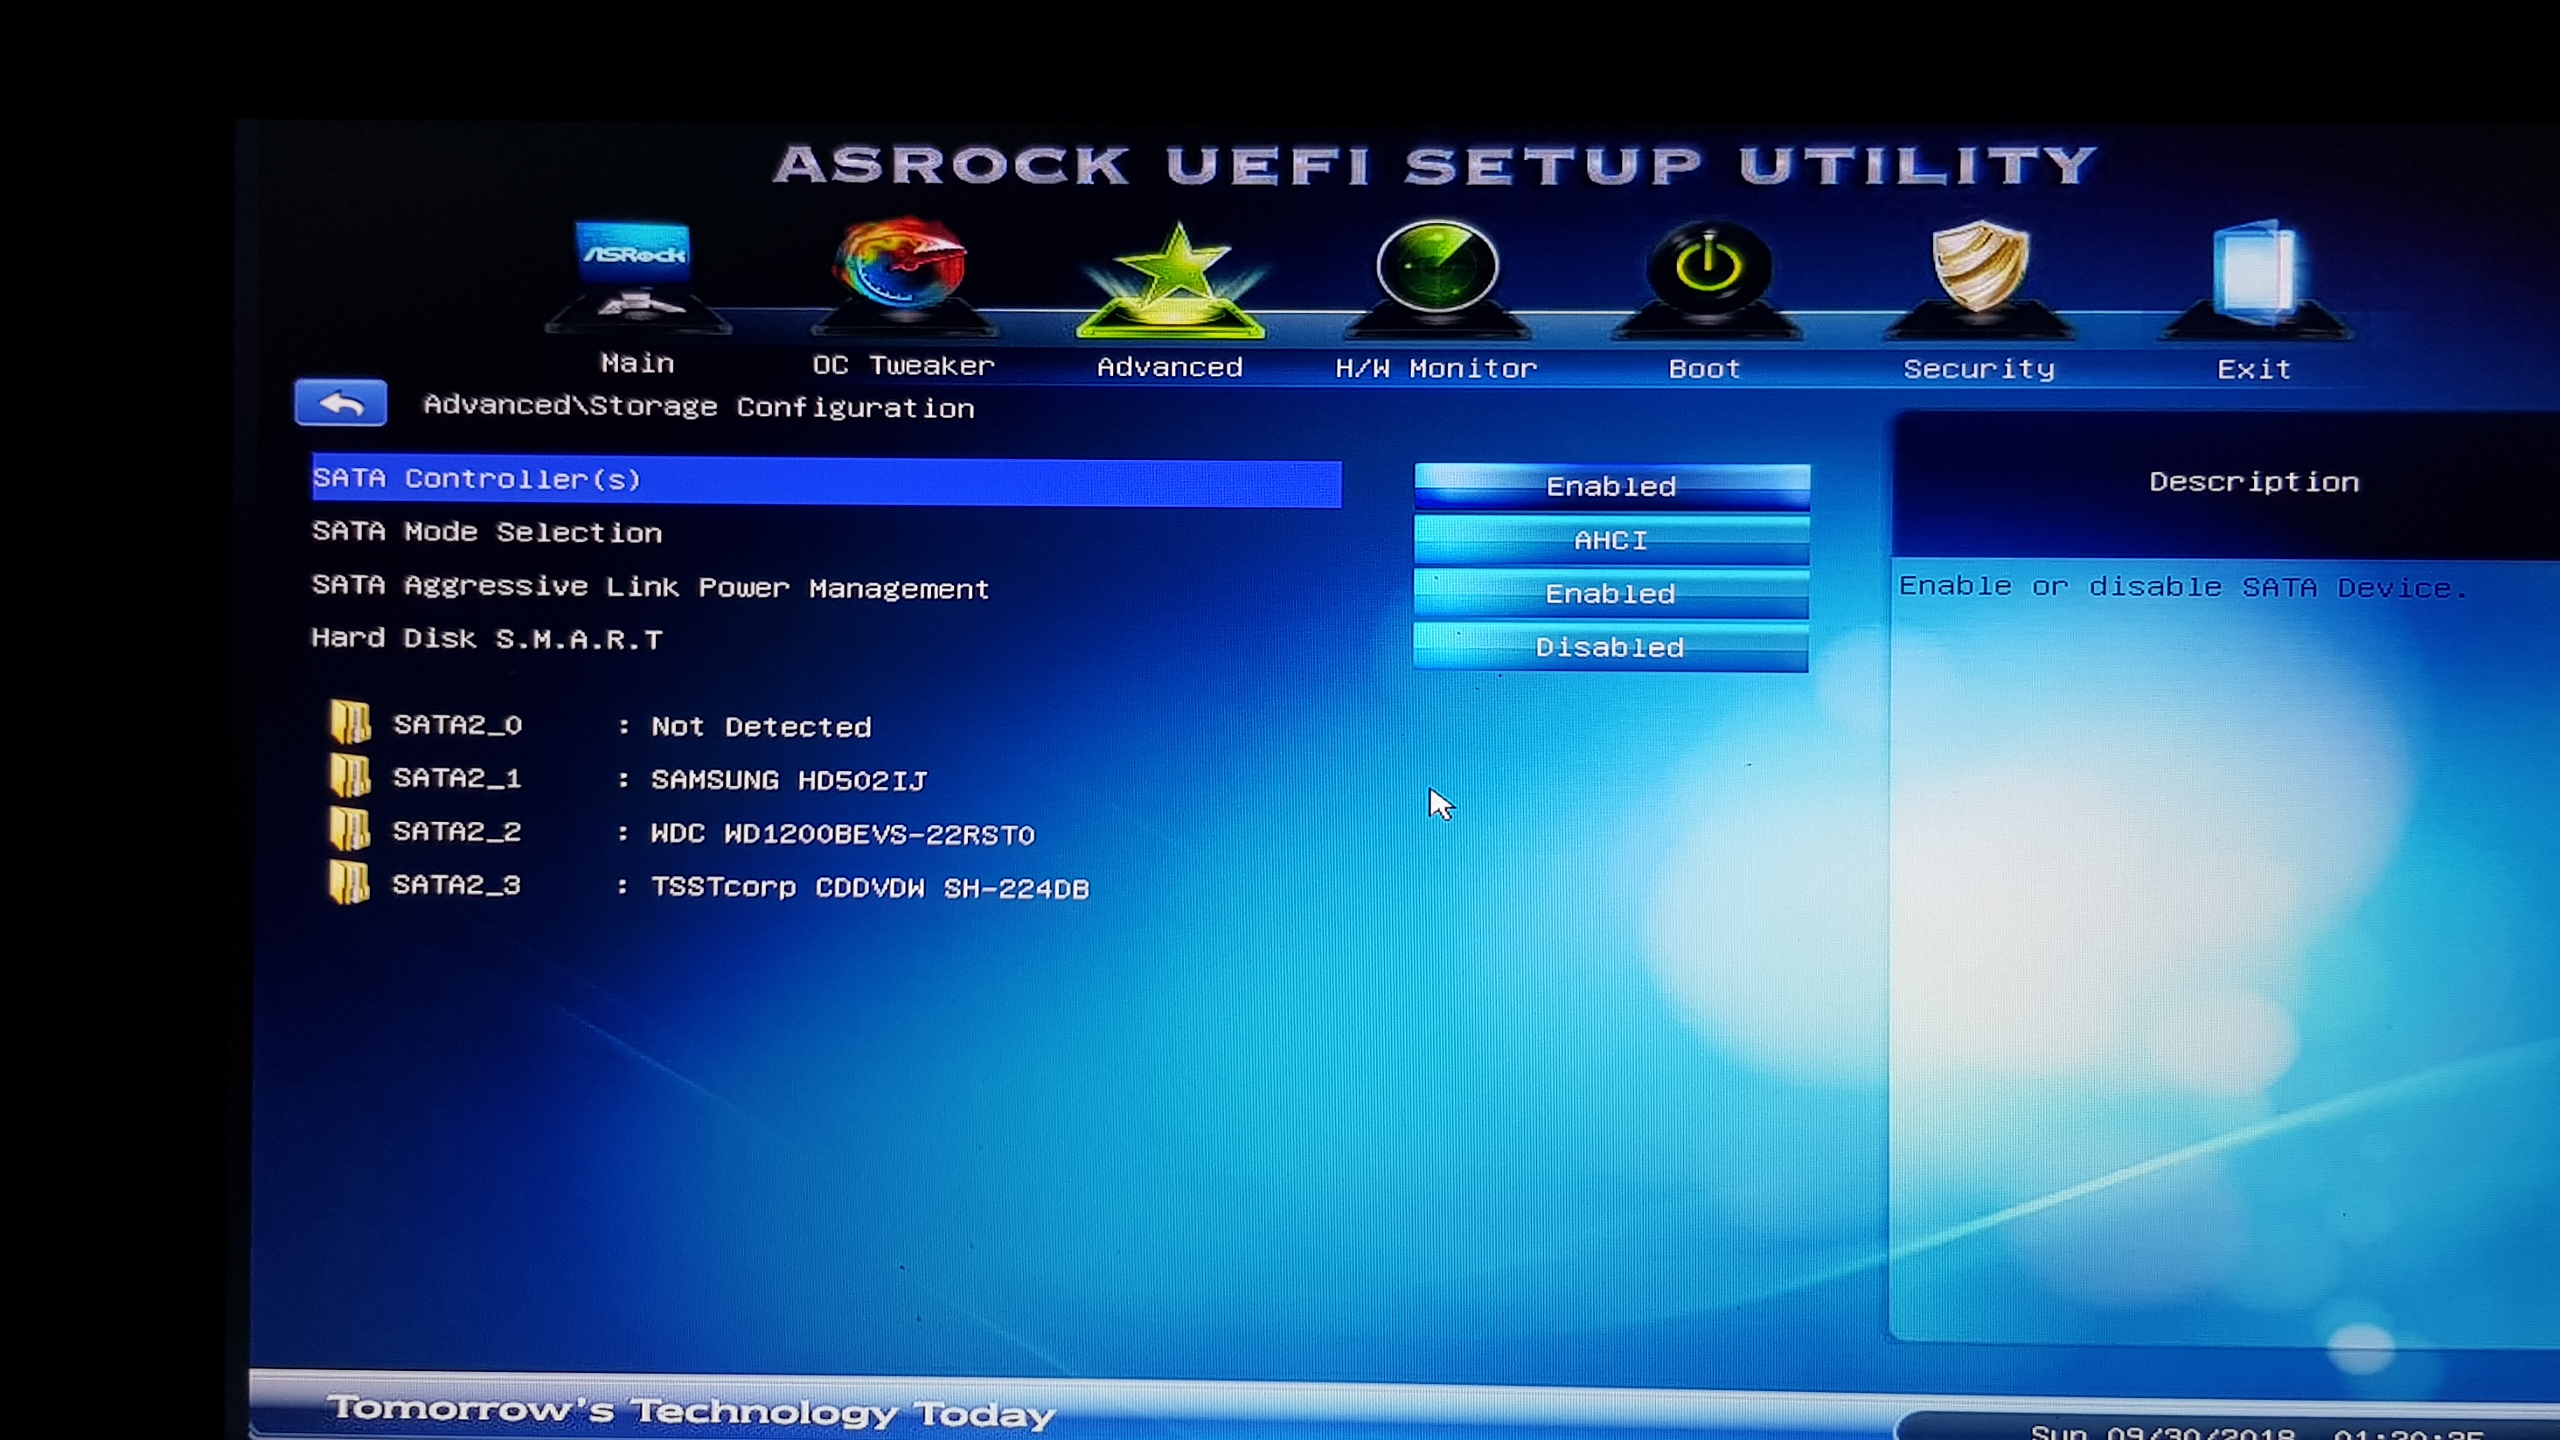Open the OC Tweaker gauge icon

903,276
